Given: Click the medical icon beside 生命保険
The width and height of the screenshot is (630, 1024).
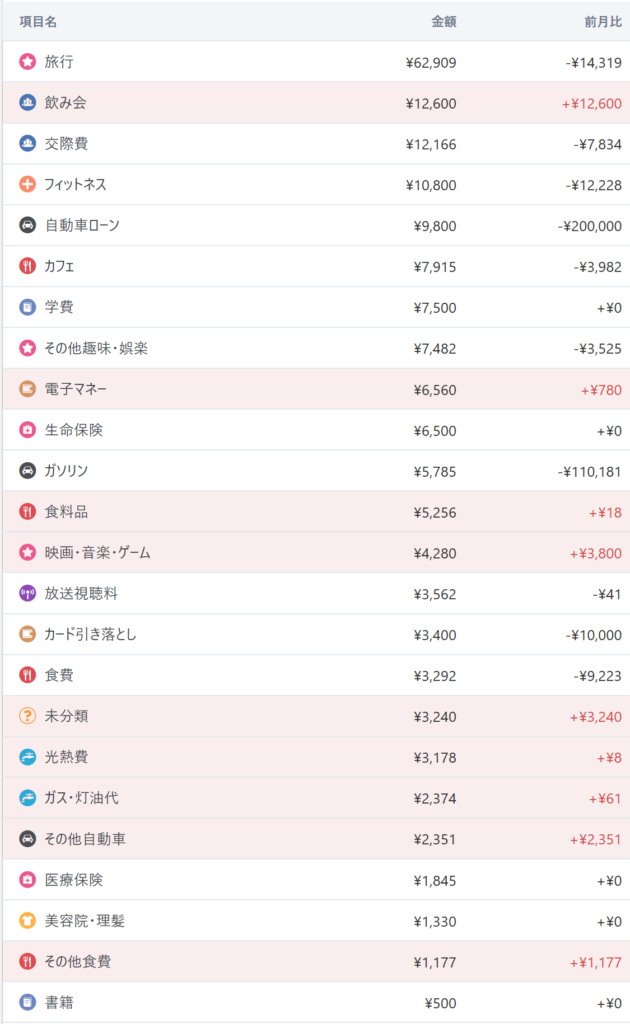Looking at the screenshot, I should pos(27,430).
